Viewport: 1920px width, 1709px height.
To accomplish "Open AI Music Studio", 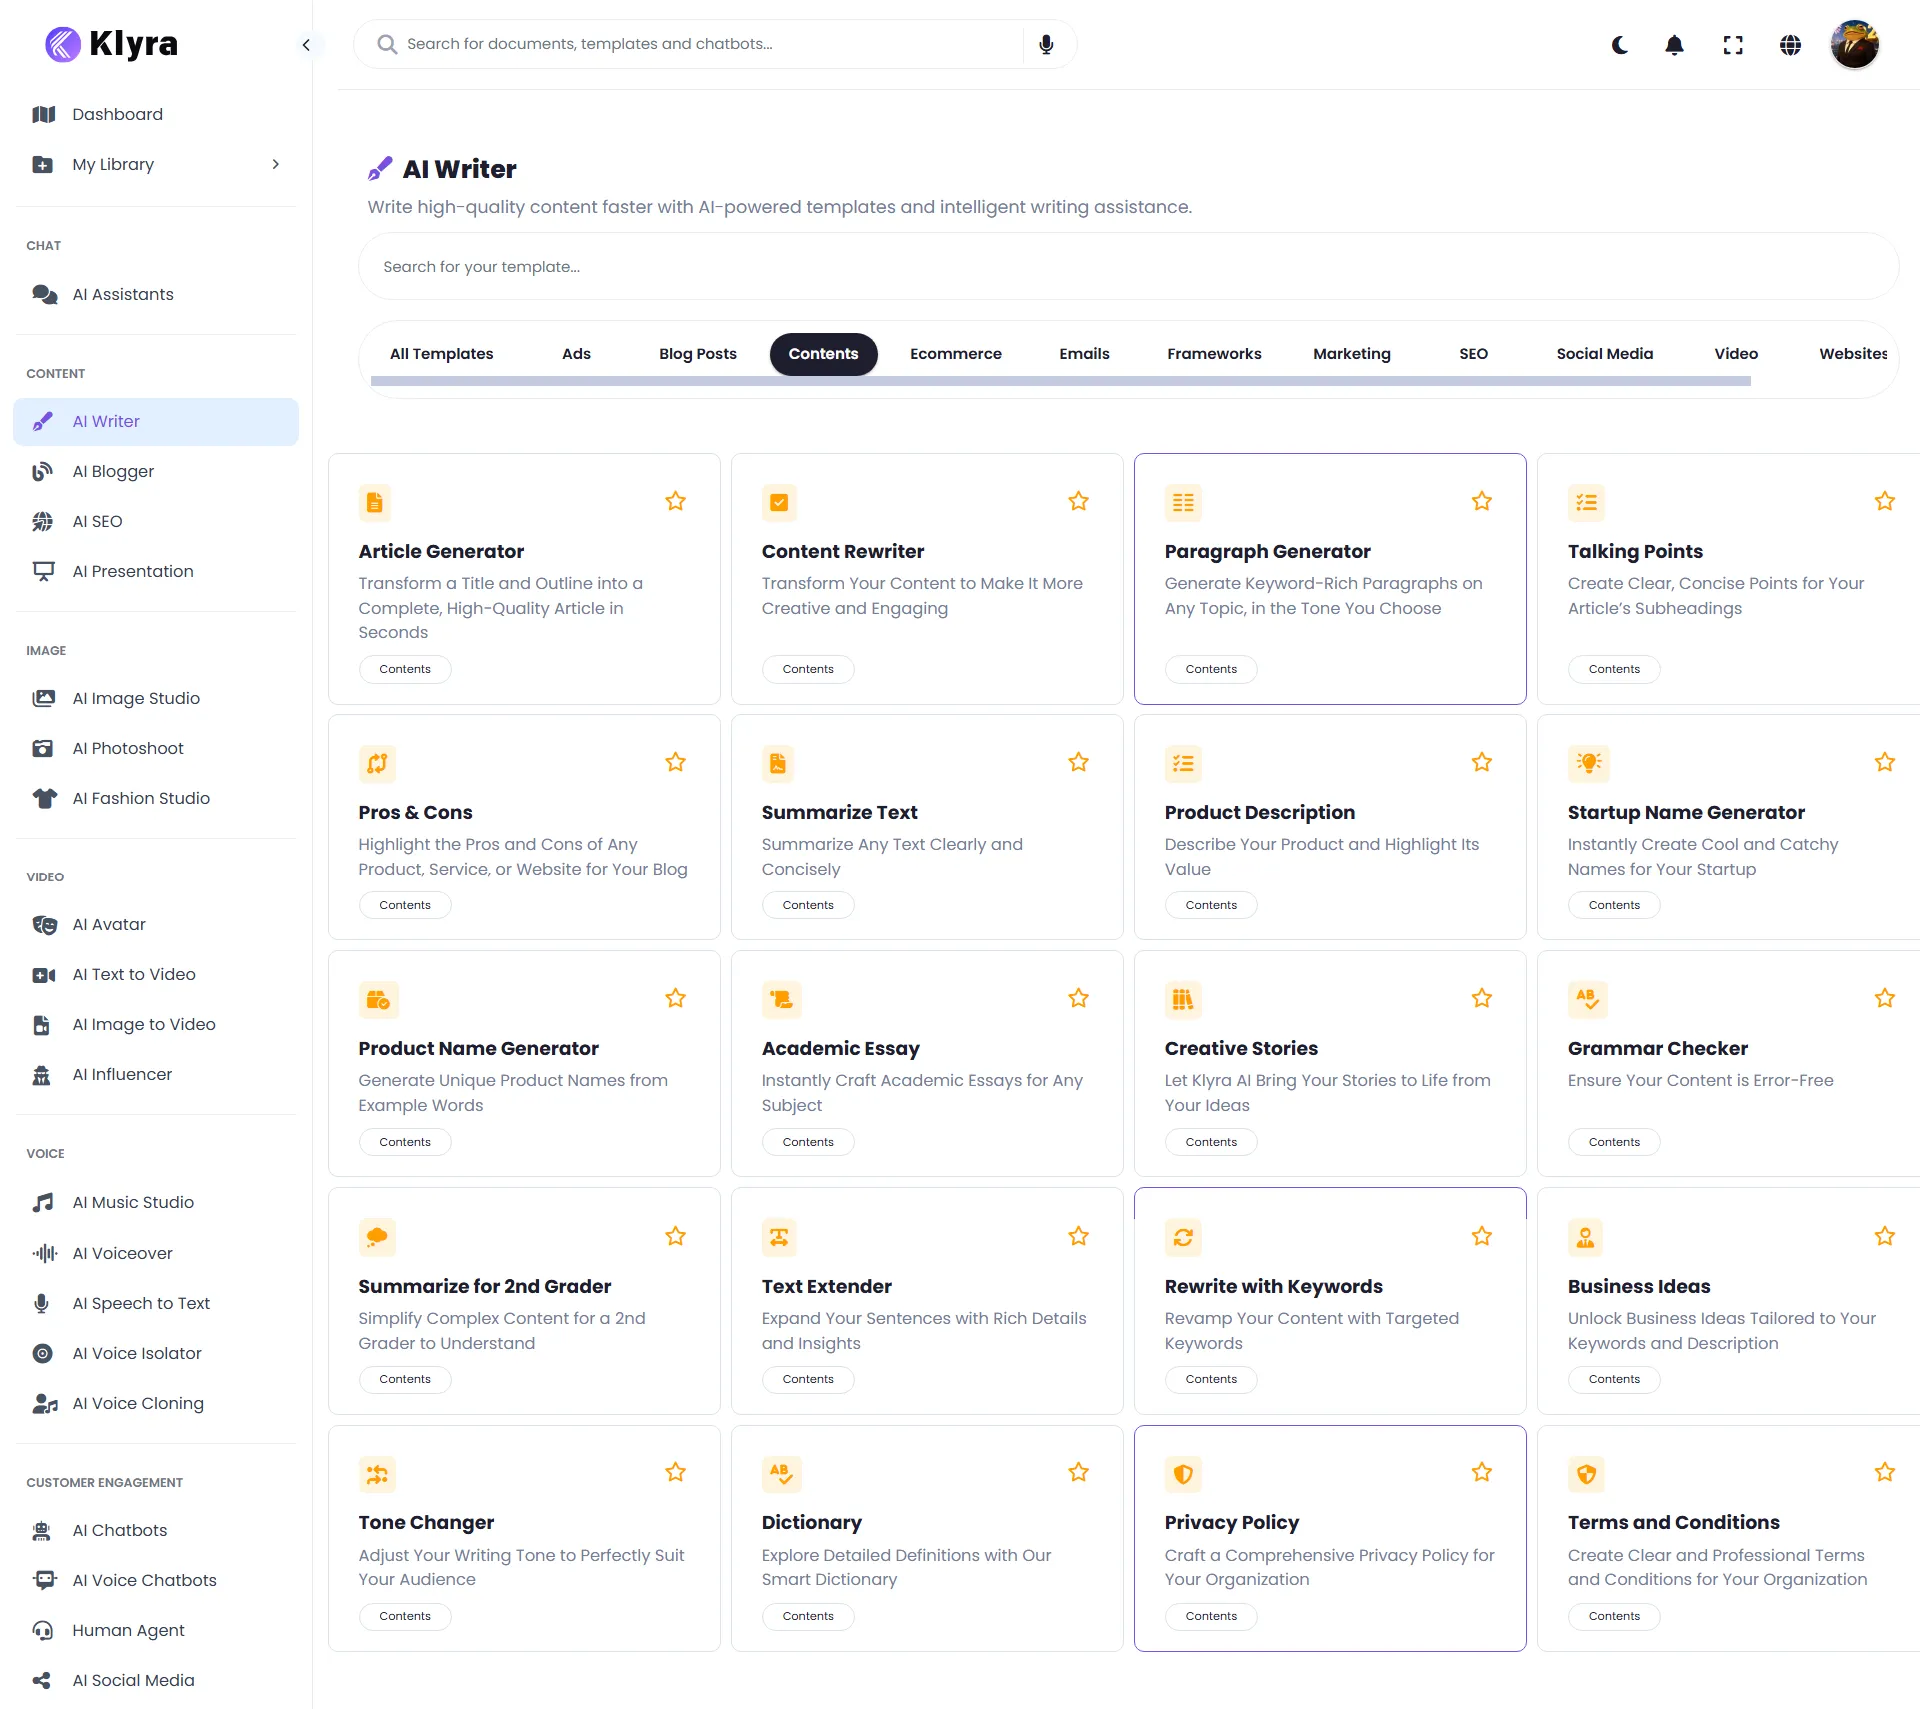I will pos(156,1202).
